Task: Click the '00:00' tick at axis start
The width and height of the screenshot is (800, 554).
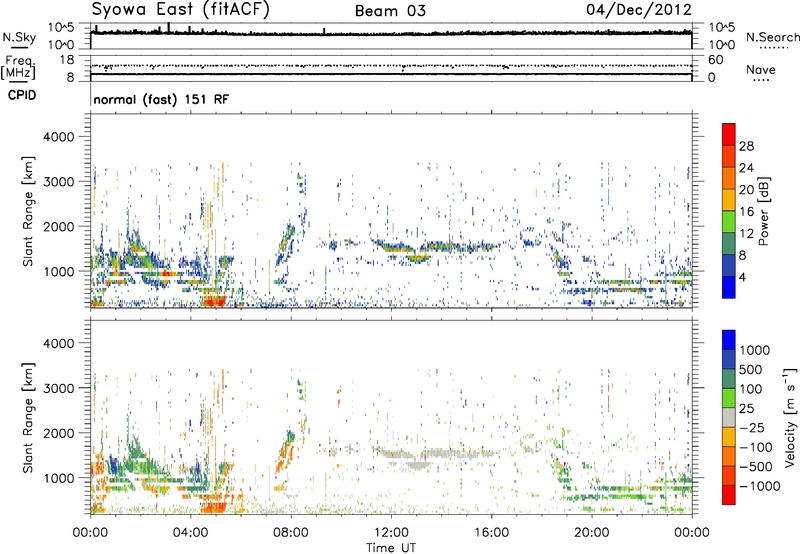Action: 90,533
